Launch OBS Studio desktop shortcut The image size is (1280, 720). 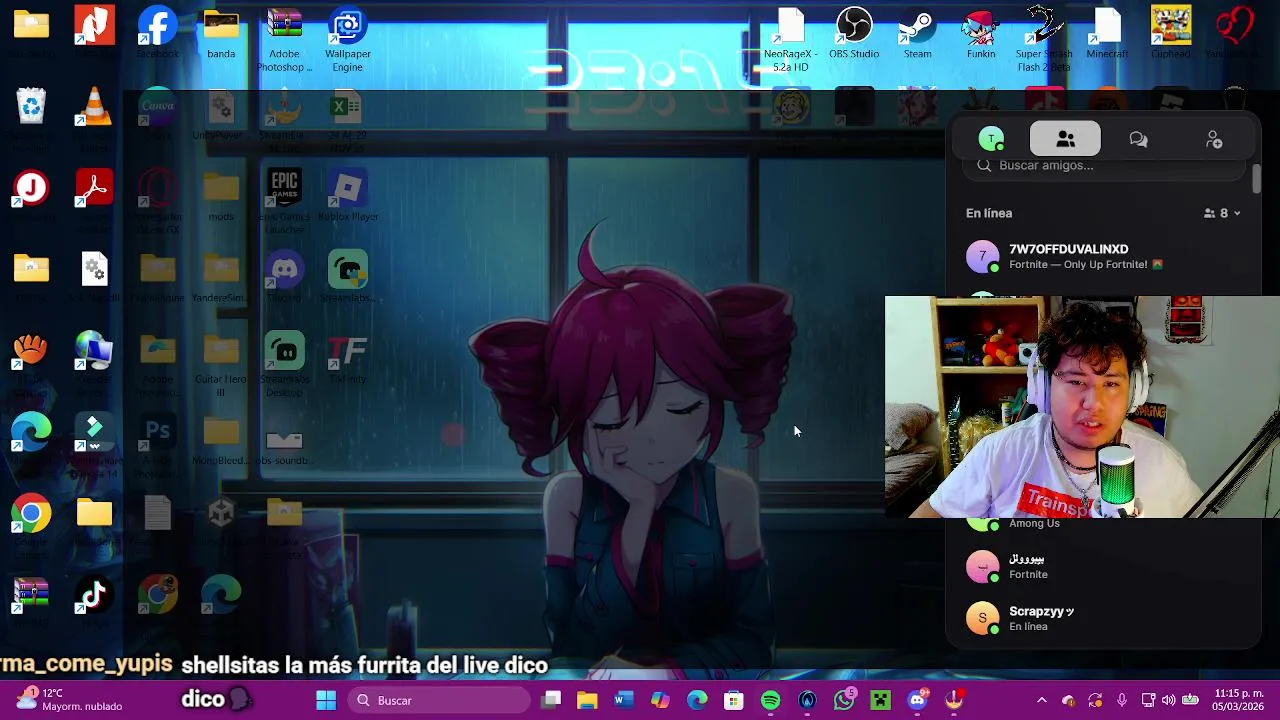(854, 33)
